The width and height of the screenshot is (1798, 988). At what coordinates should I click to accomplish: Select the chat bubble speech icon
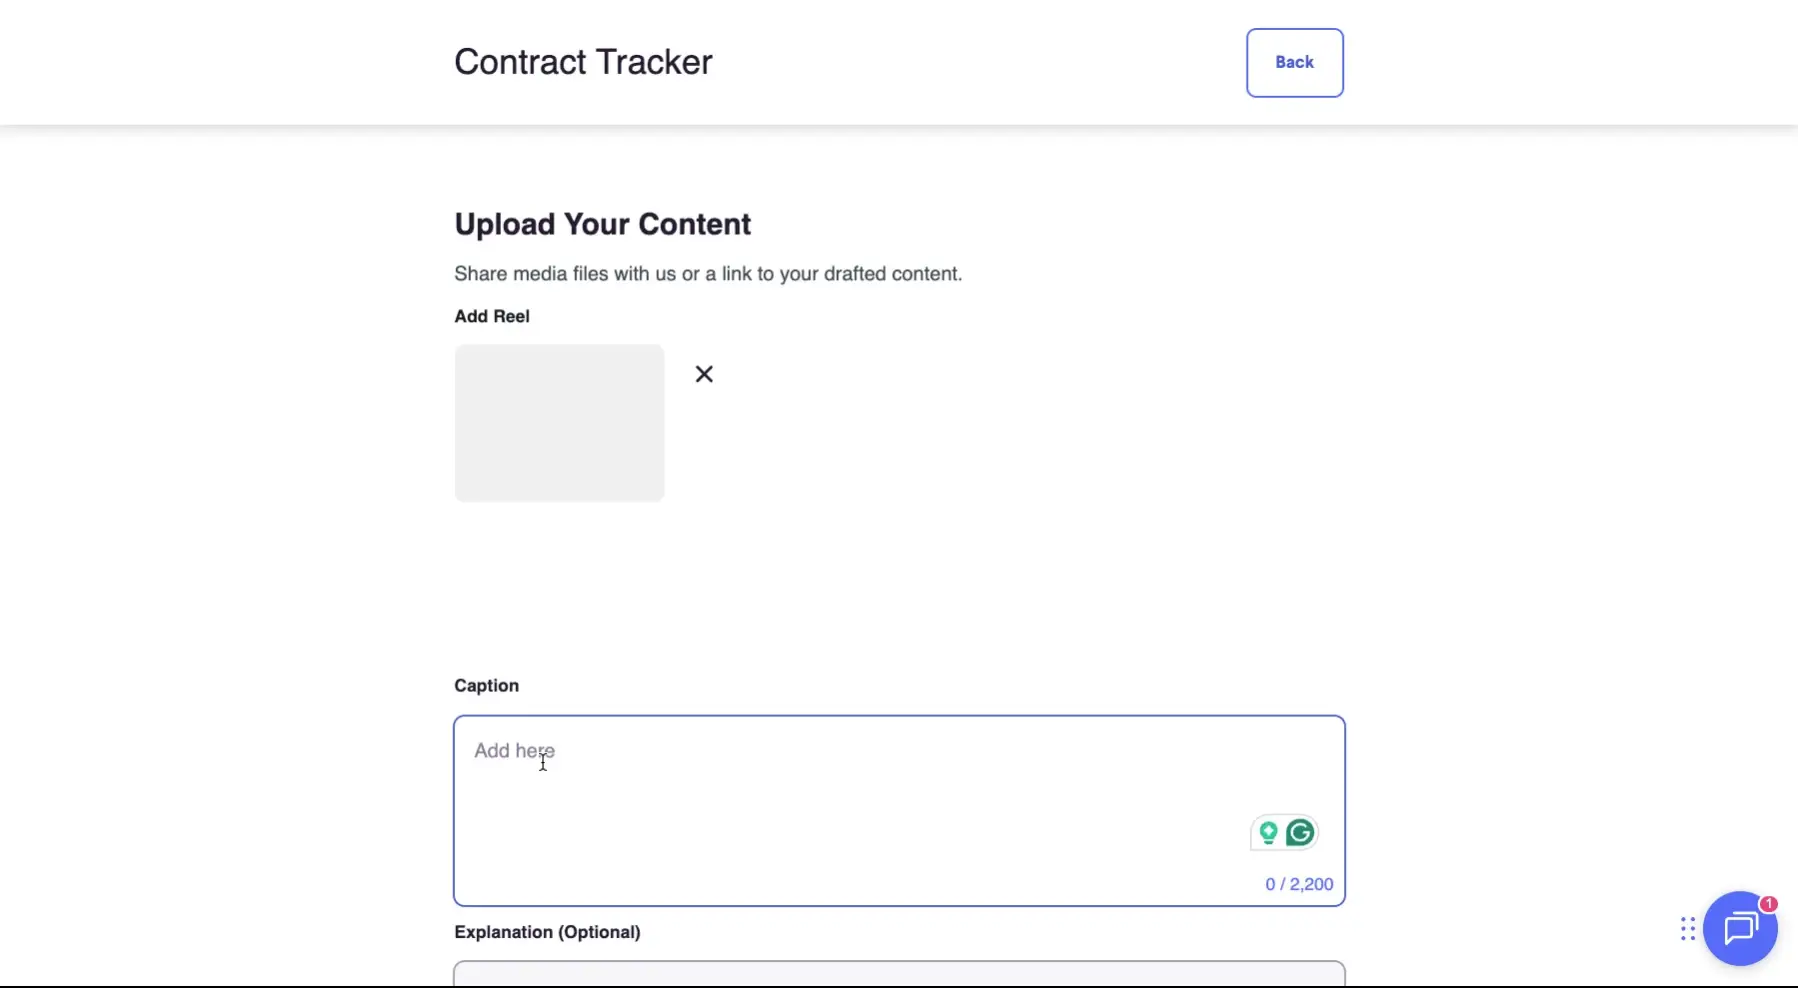click(1742, 929)
